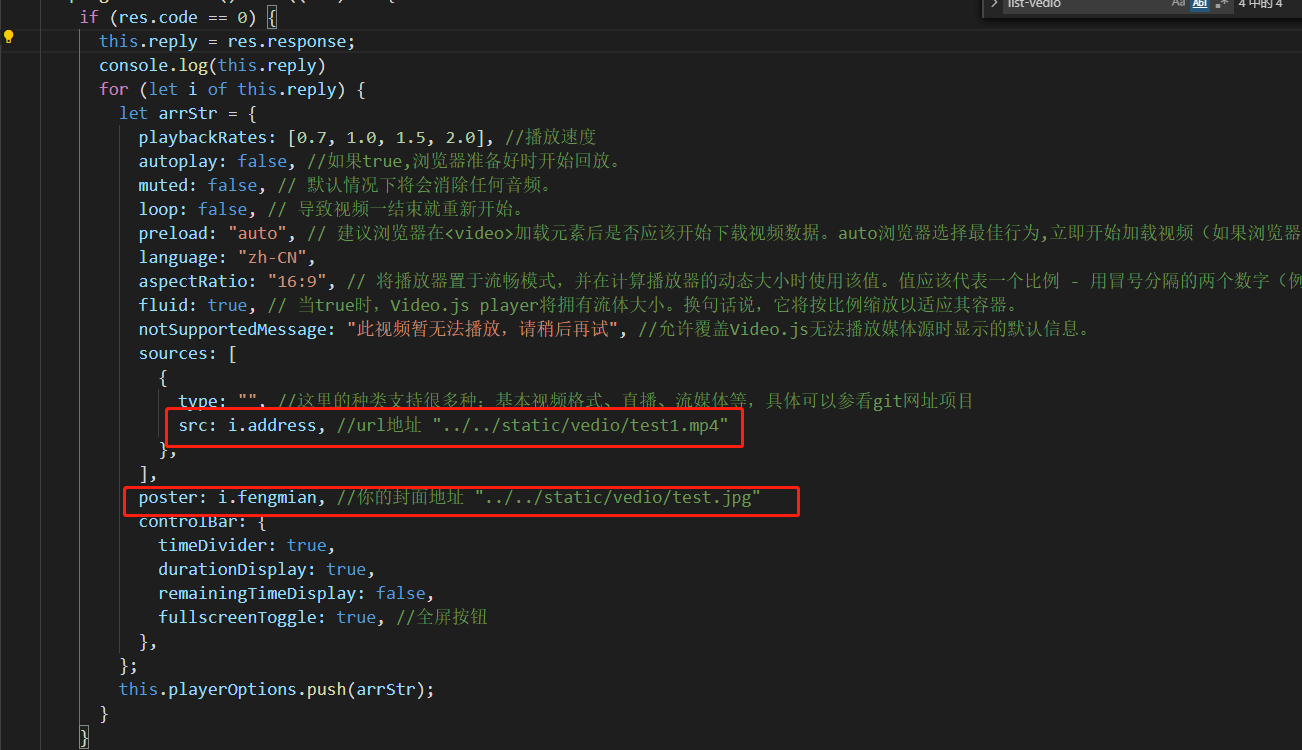
Task: Click the 'remainingTimeDisplay' property
Action: (x=257, y=593)
